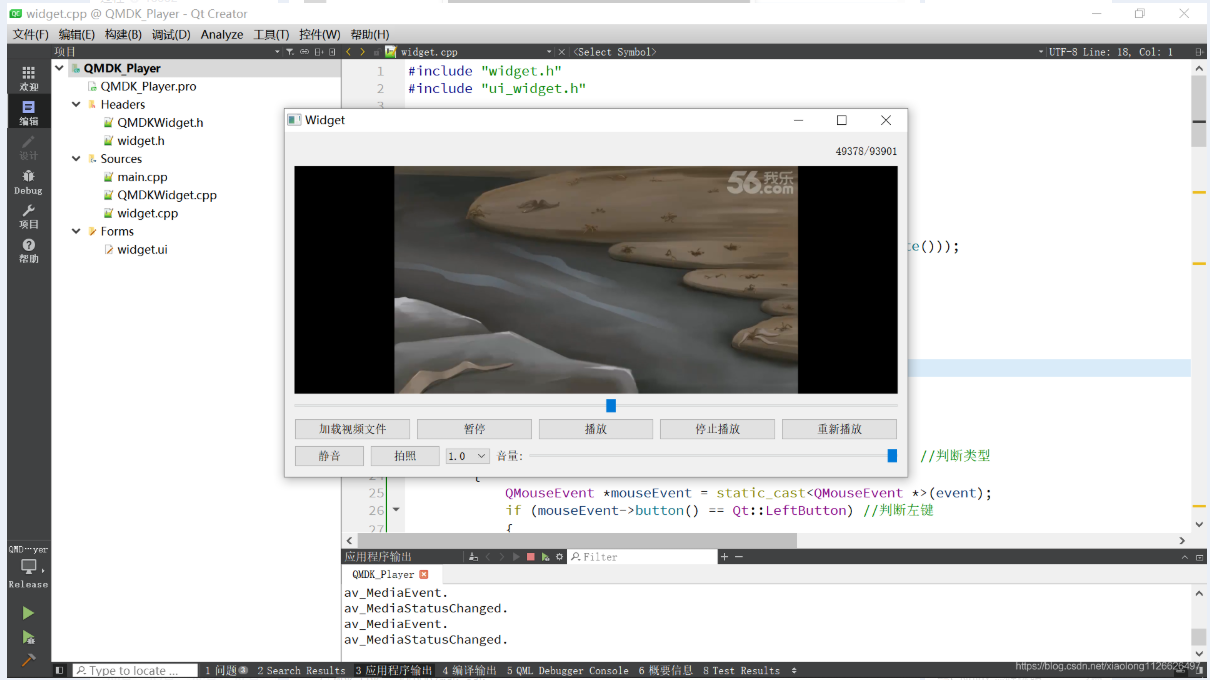
Task: Switch to the 编译输出 output tab
Action: (x=470, y=670)
